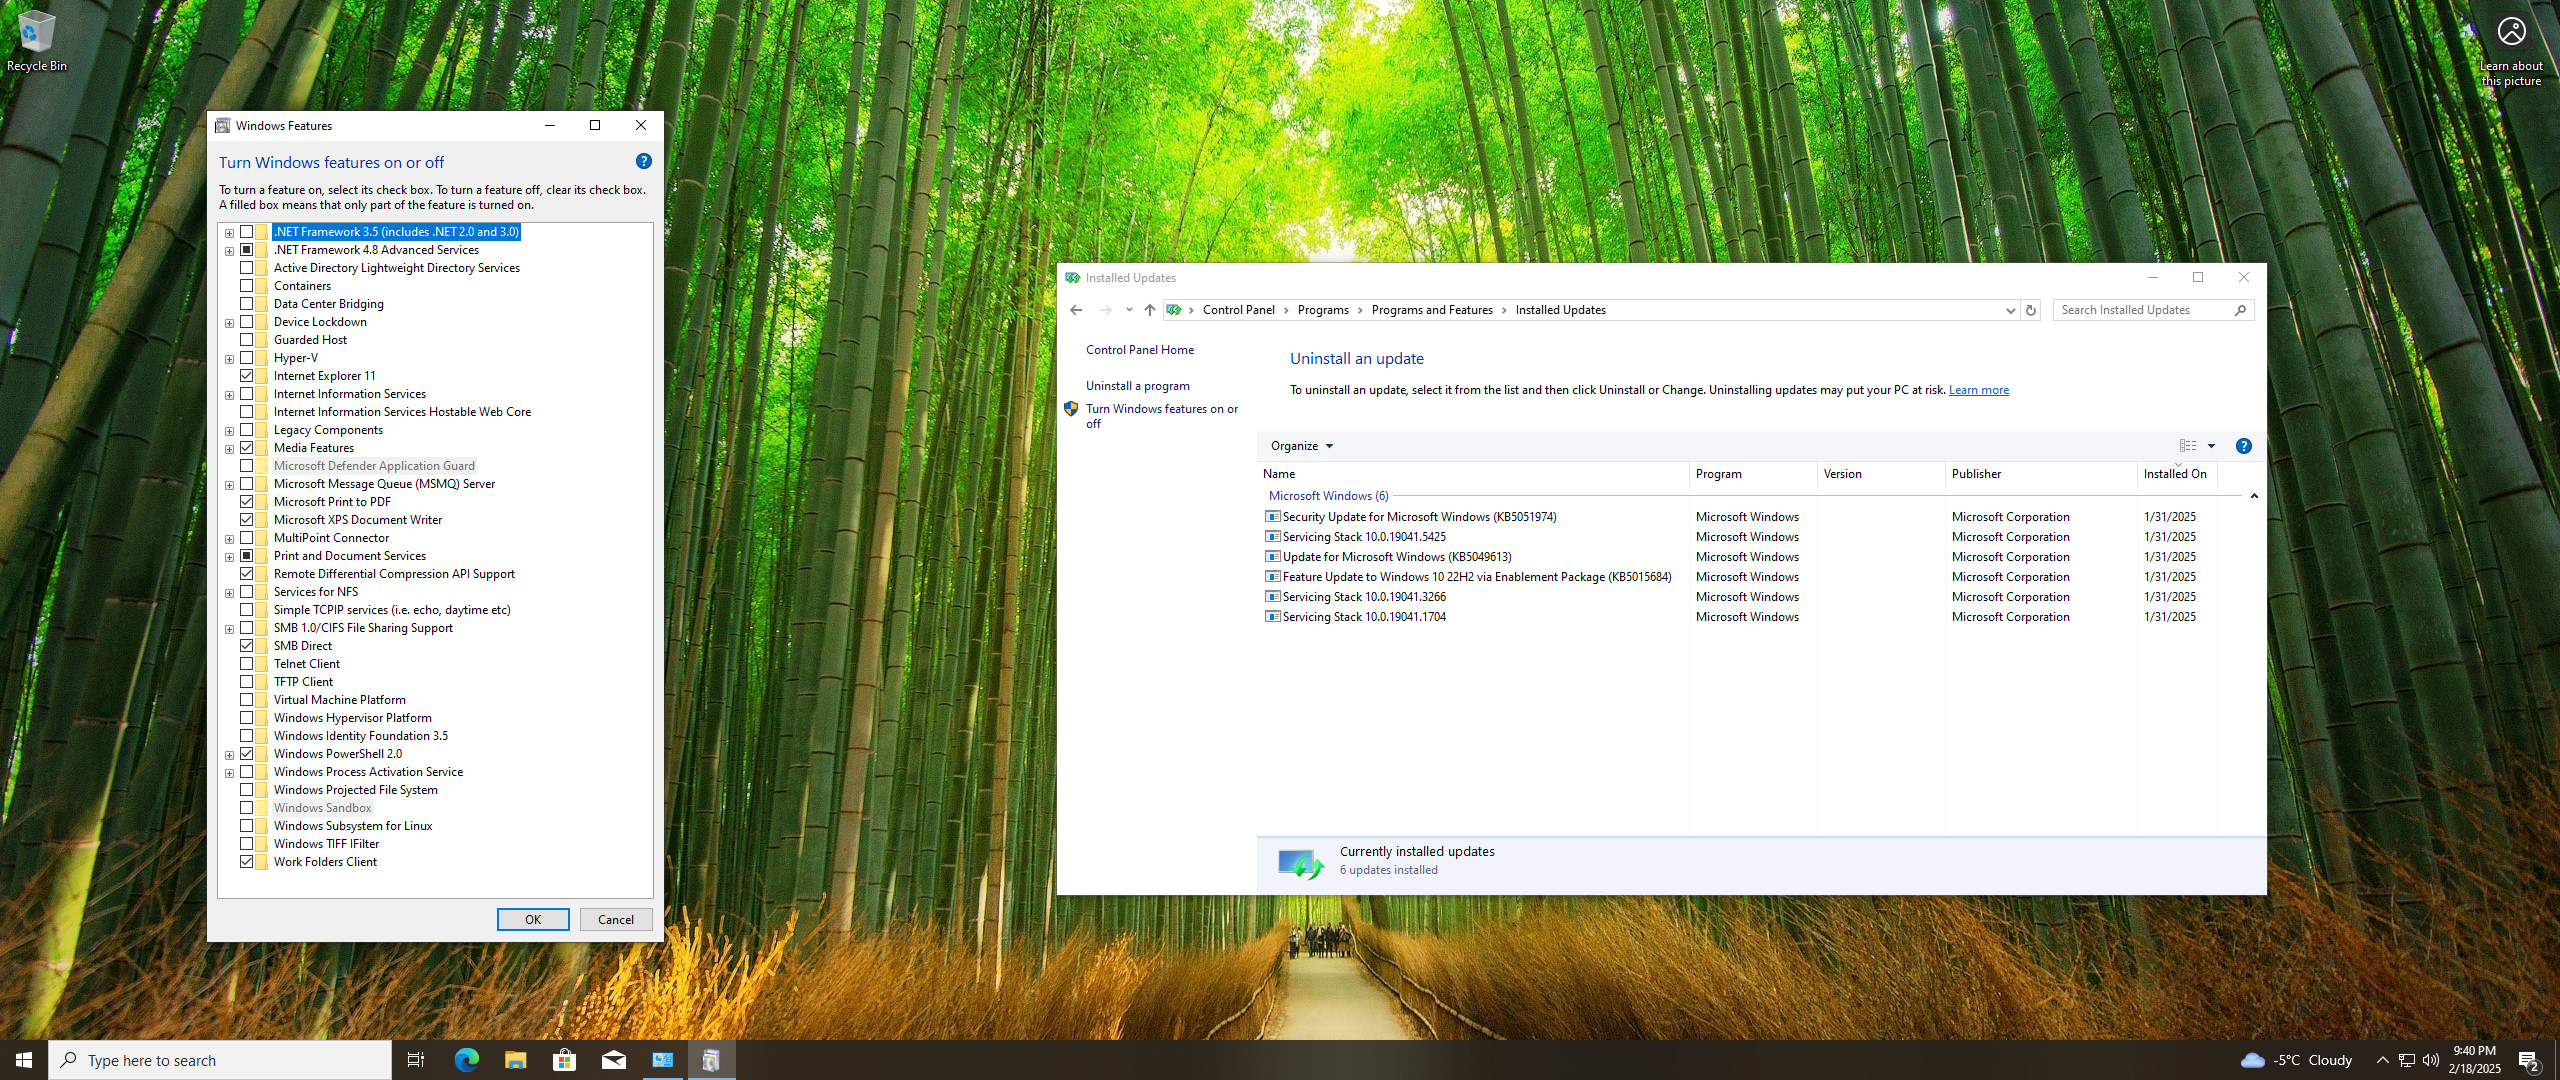Uncheck SMB Direct feature
The image size is (2560, 1080).
coord(246,646)
